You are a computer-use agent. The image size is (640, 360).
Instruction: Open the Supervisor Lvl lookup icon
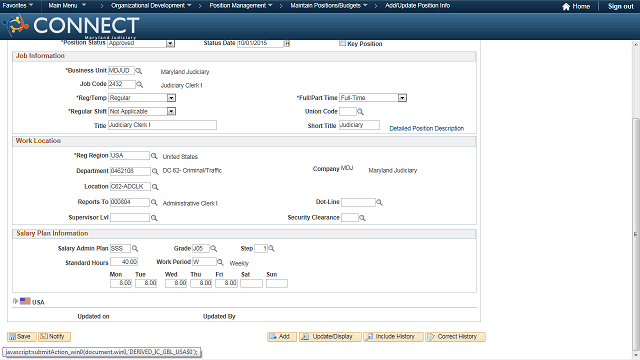tap(154, 218)
